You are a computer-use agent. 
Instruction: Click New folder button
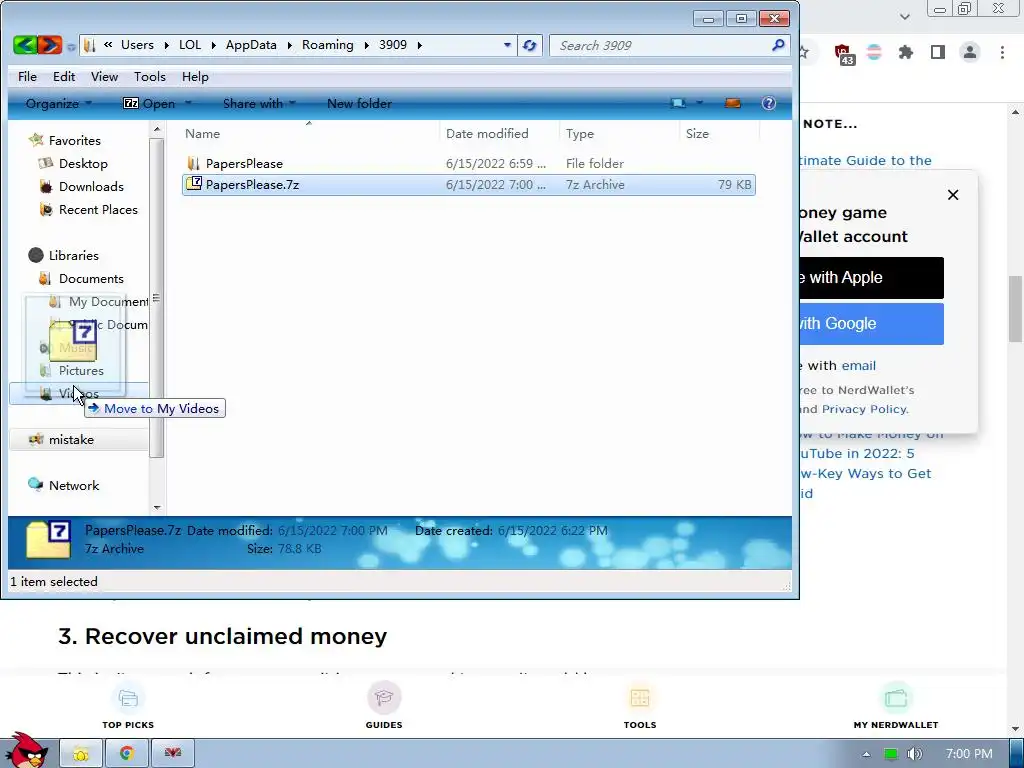[359, 103]
